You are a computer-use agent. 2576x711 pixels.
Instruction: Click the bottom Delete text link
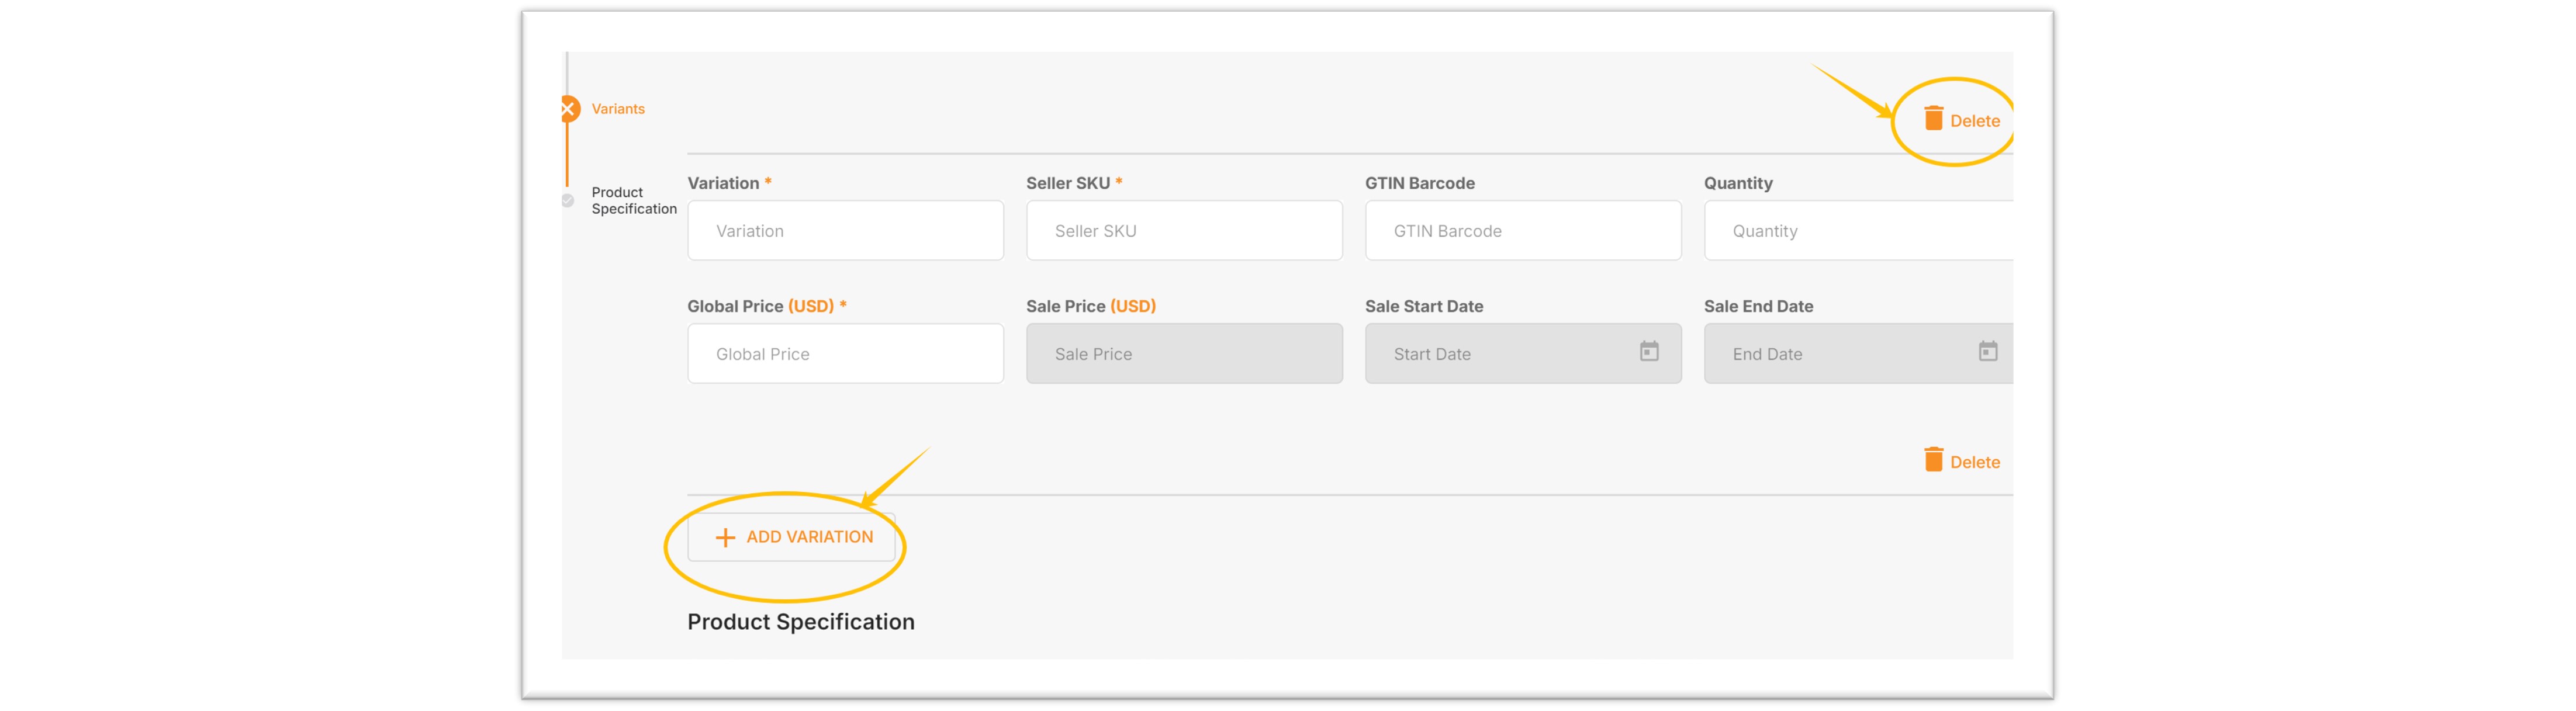[x=1974, y=462]
